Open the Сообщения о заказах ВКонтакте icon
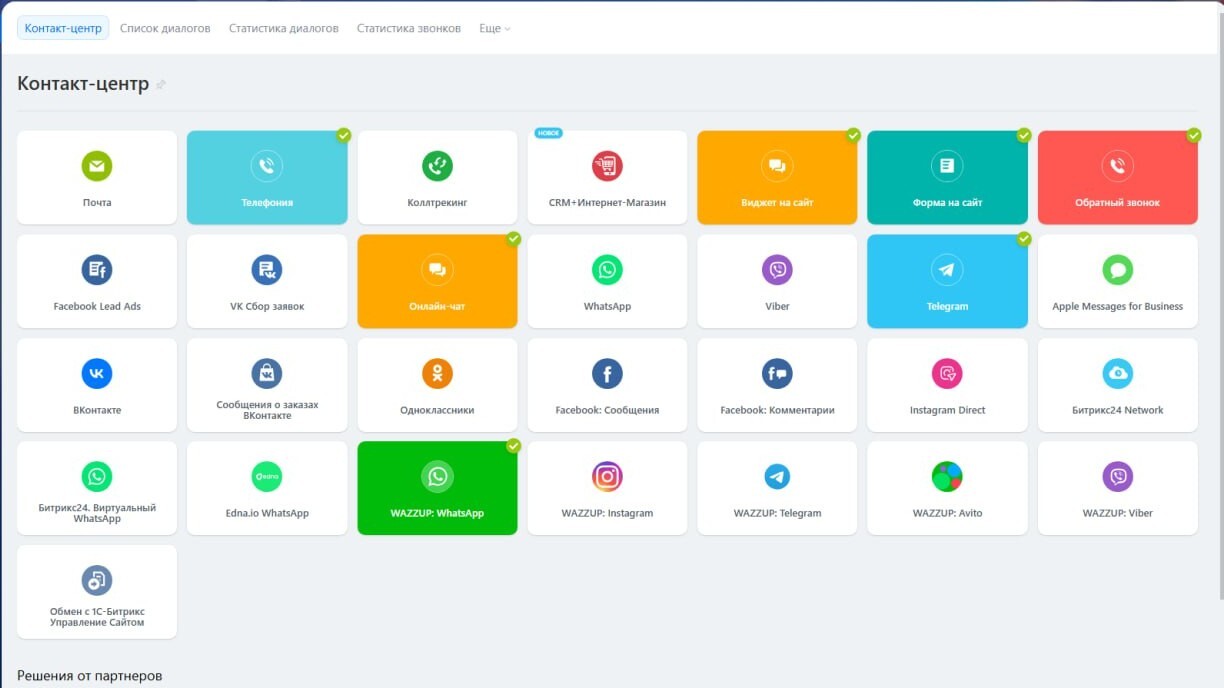 coord(267,374)
